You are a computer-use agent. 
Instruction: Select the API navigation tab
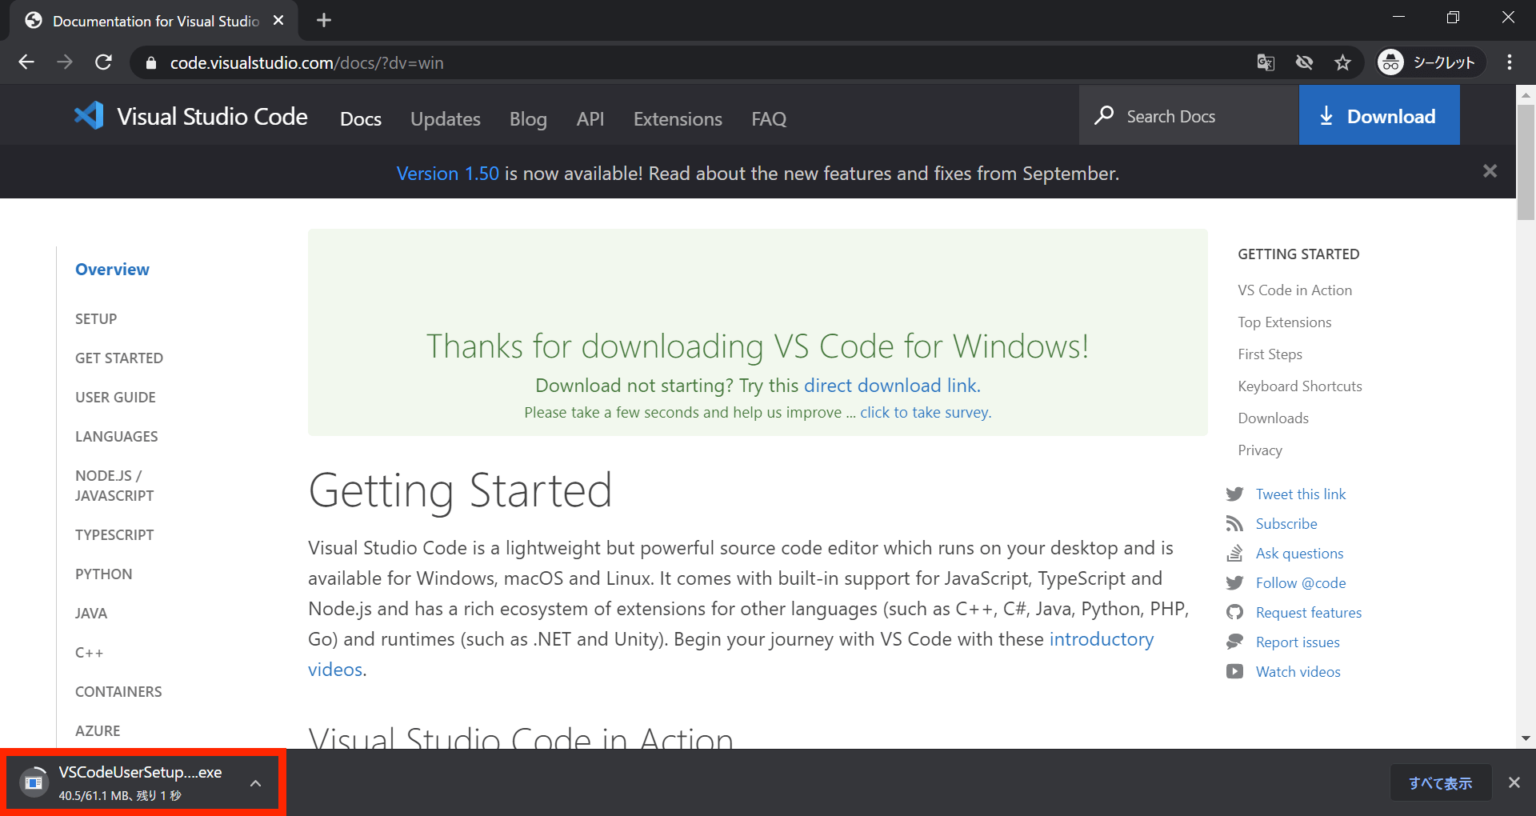click(590, 118)
